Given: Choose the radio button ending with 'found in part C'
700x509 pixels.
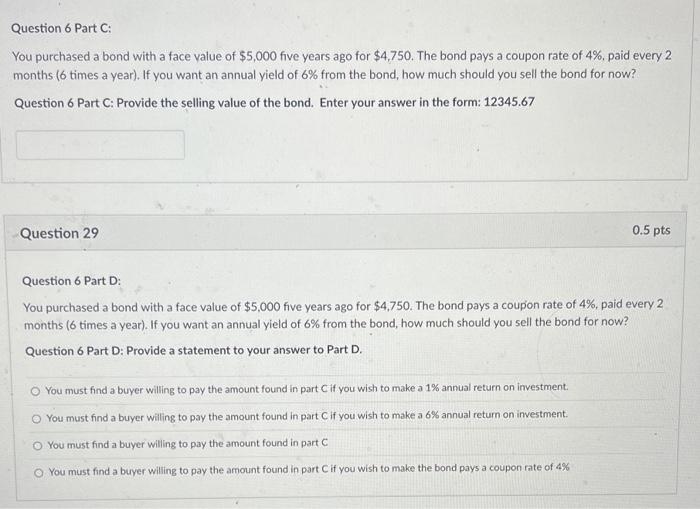Looking at the screenshot, I should pyautogui.click(x=38, y=446).
